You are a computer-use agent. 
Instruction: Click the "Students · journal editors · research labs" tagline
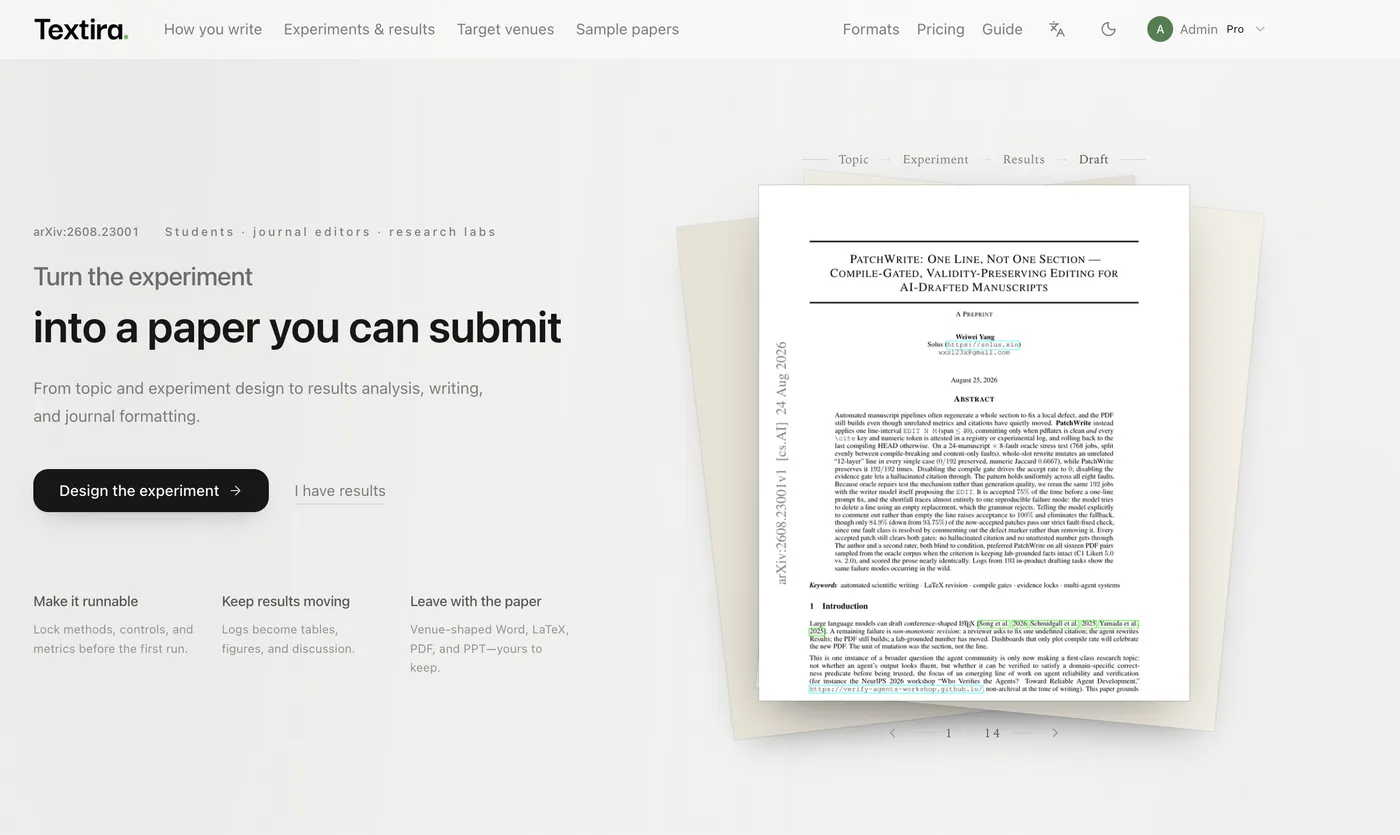point(331,232)
